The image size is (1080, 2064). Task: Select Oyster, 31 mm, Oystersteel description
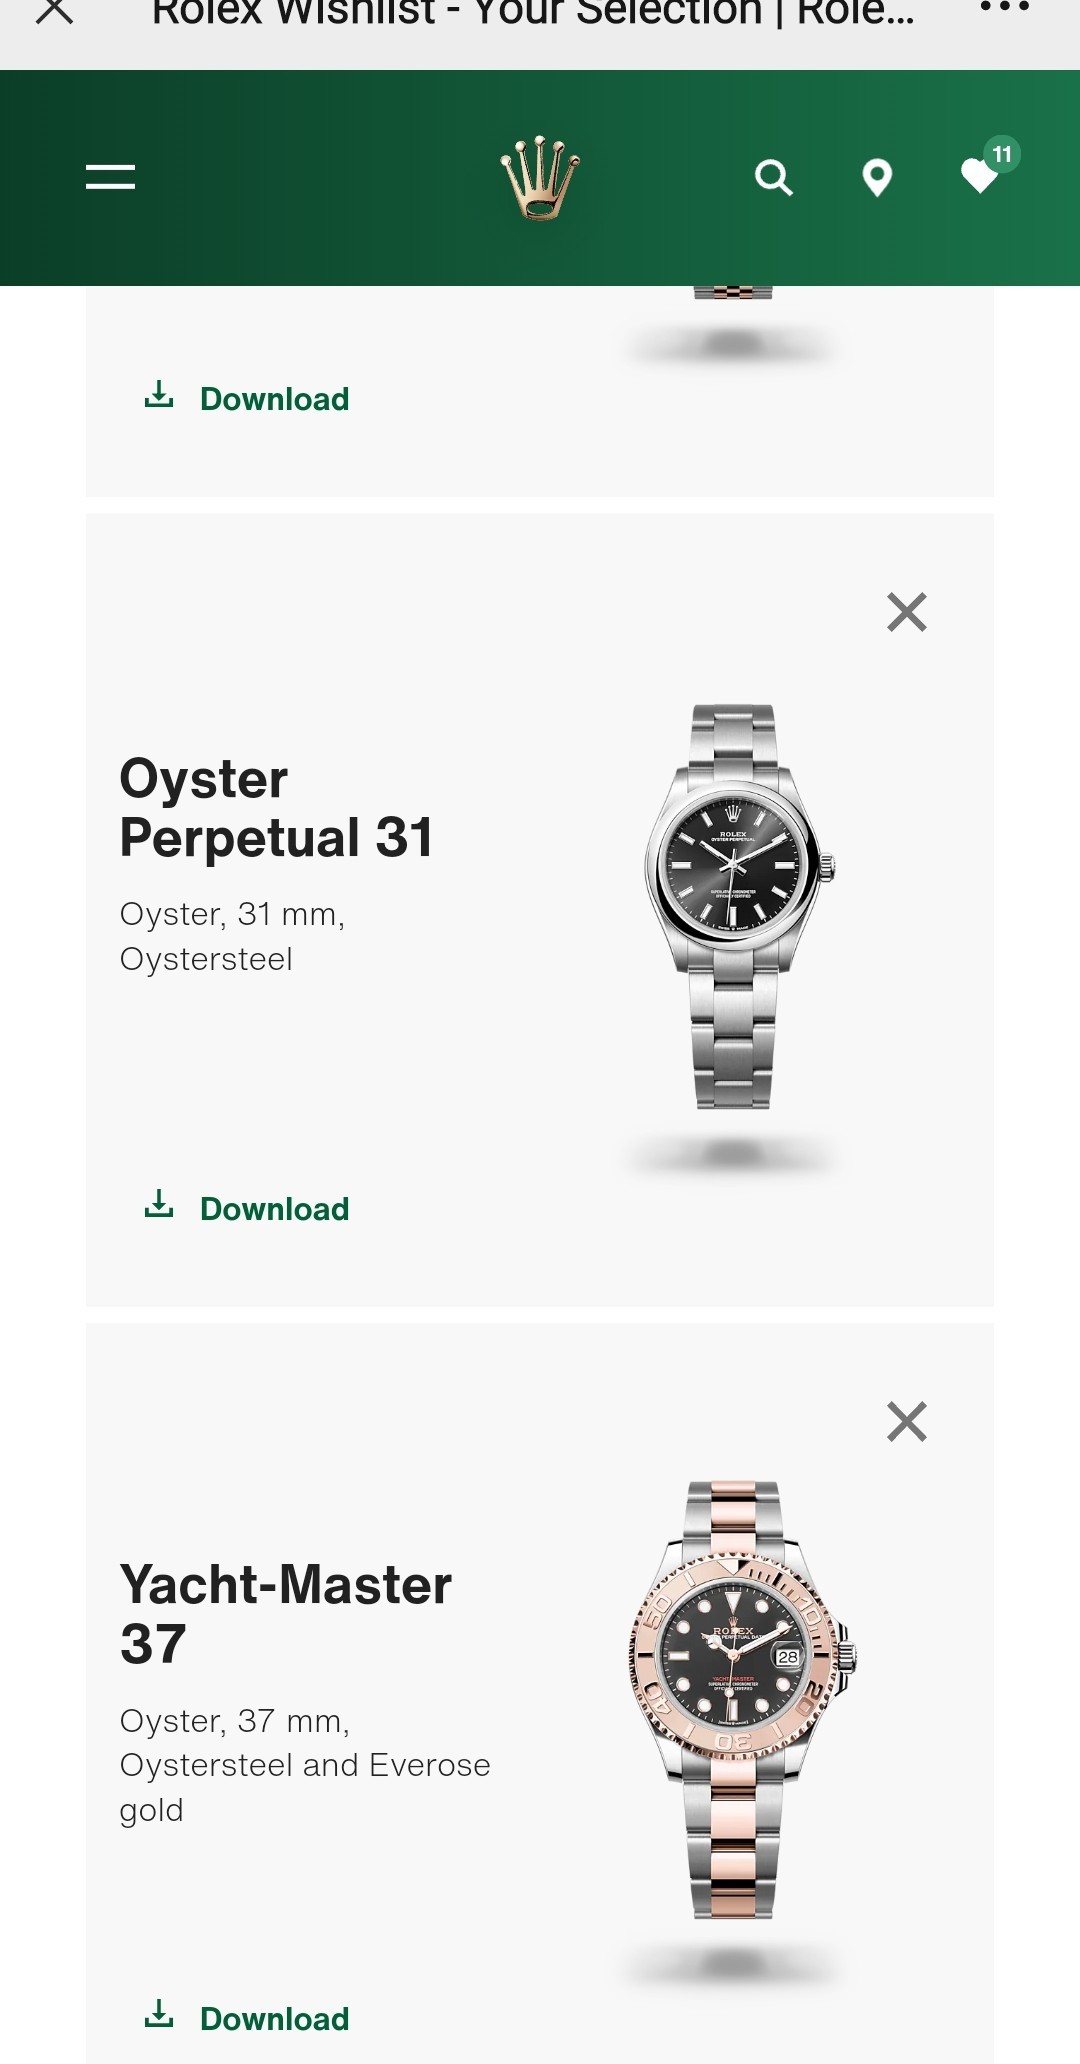click(x=232, y=936)
